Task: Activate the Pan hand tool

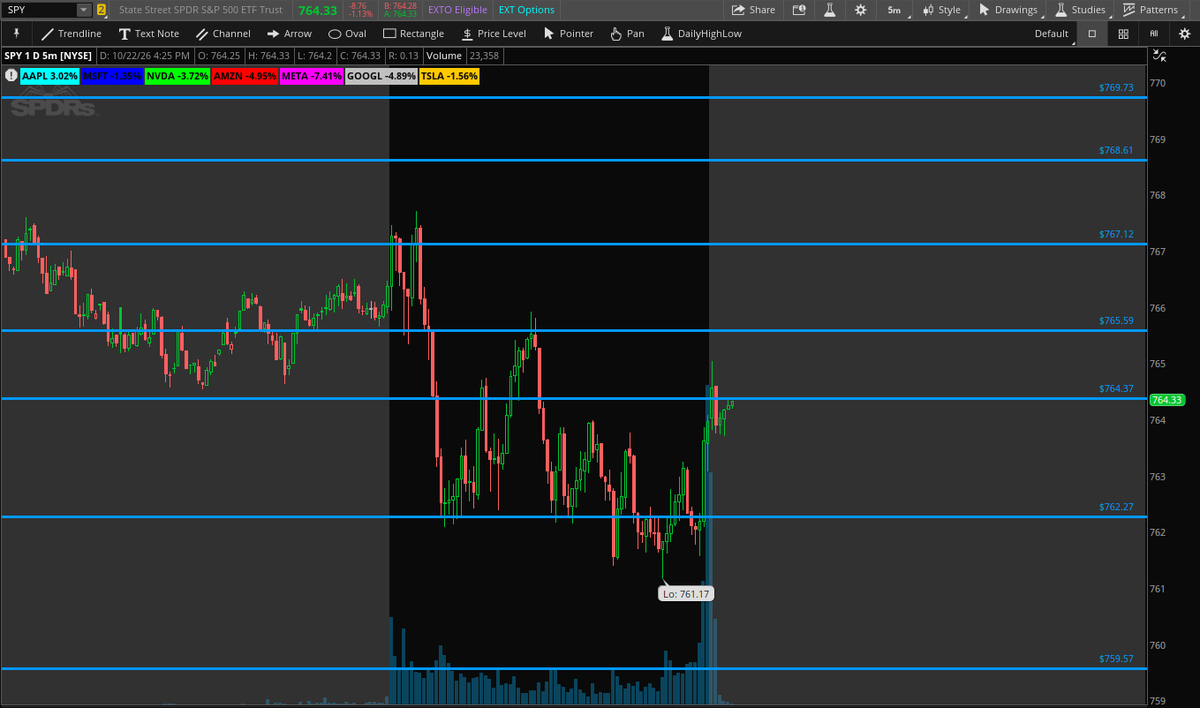Action: 626,33
